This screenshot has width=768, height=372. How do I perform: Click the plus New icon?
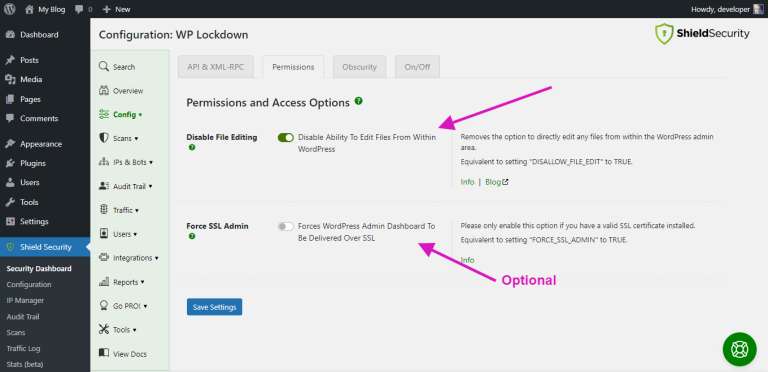(107, 9)
